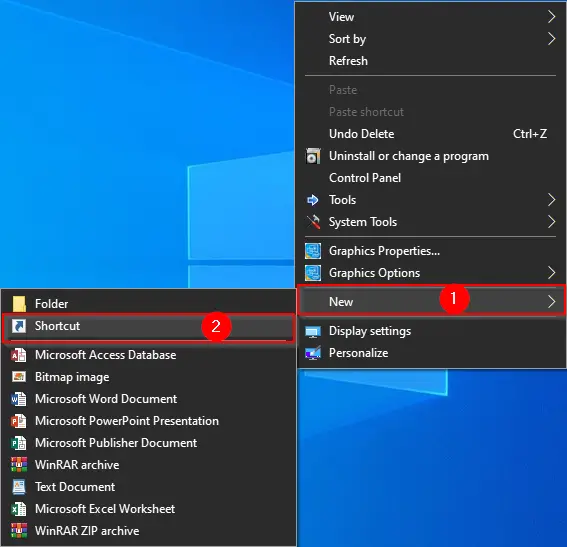Click the Bitmap image icon
This screenshot has width=567, height=547.
(19, 377)
